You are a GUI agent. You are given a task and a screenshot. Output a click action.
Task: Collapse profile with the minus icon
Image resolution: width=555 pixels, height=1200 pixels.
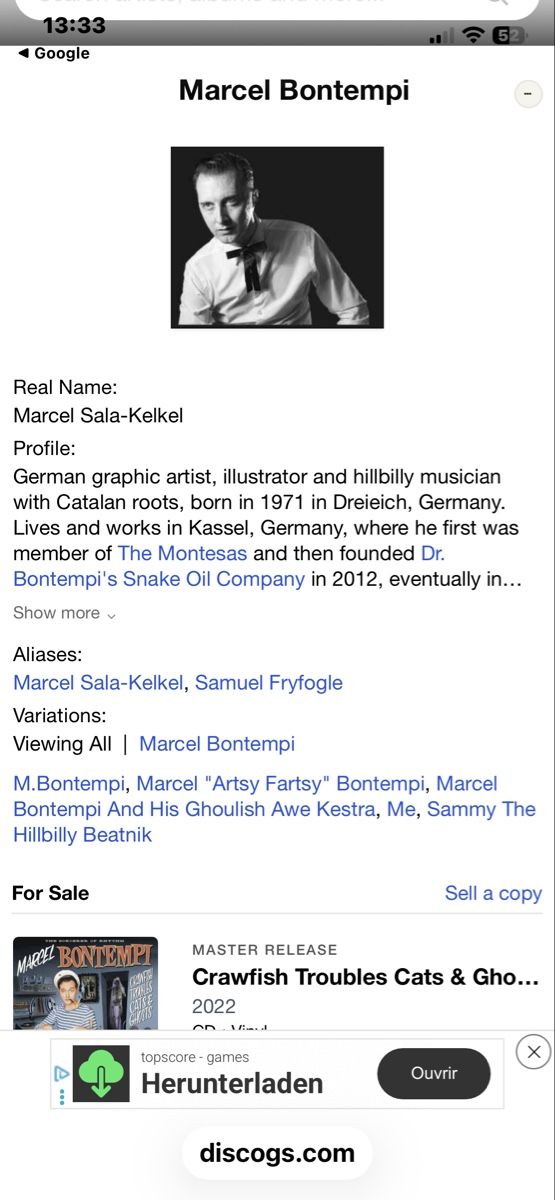[527, 94]
